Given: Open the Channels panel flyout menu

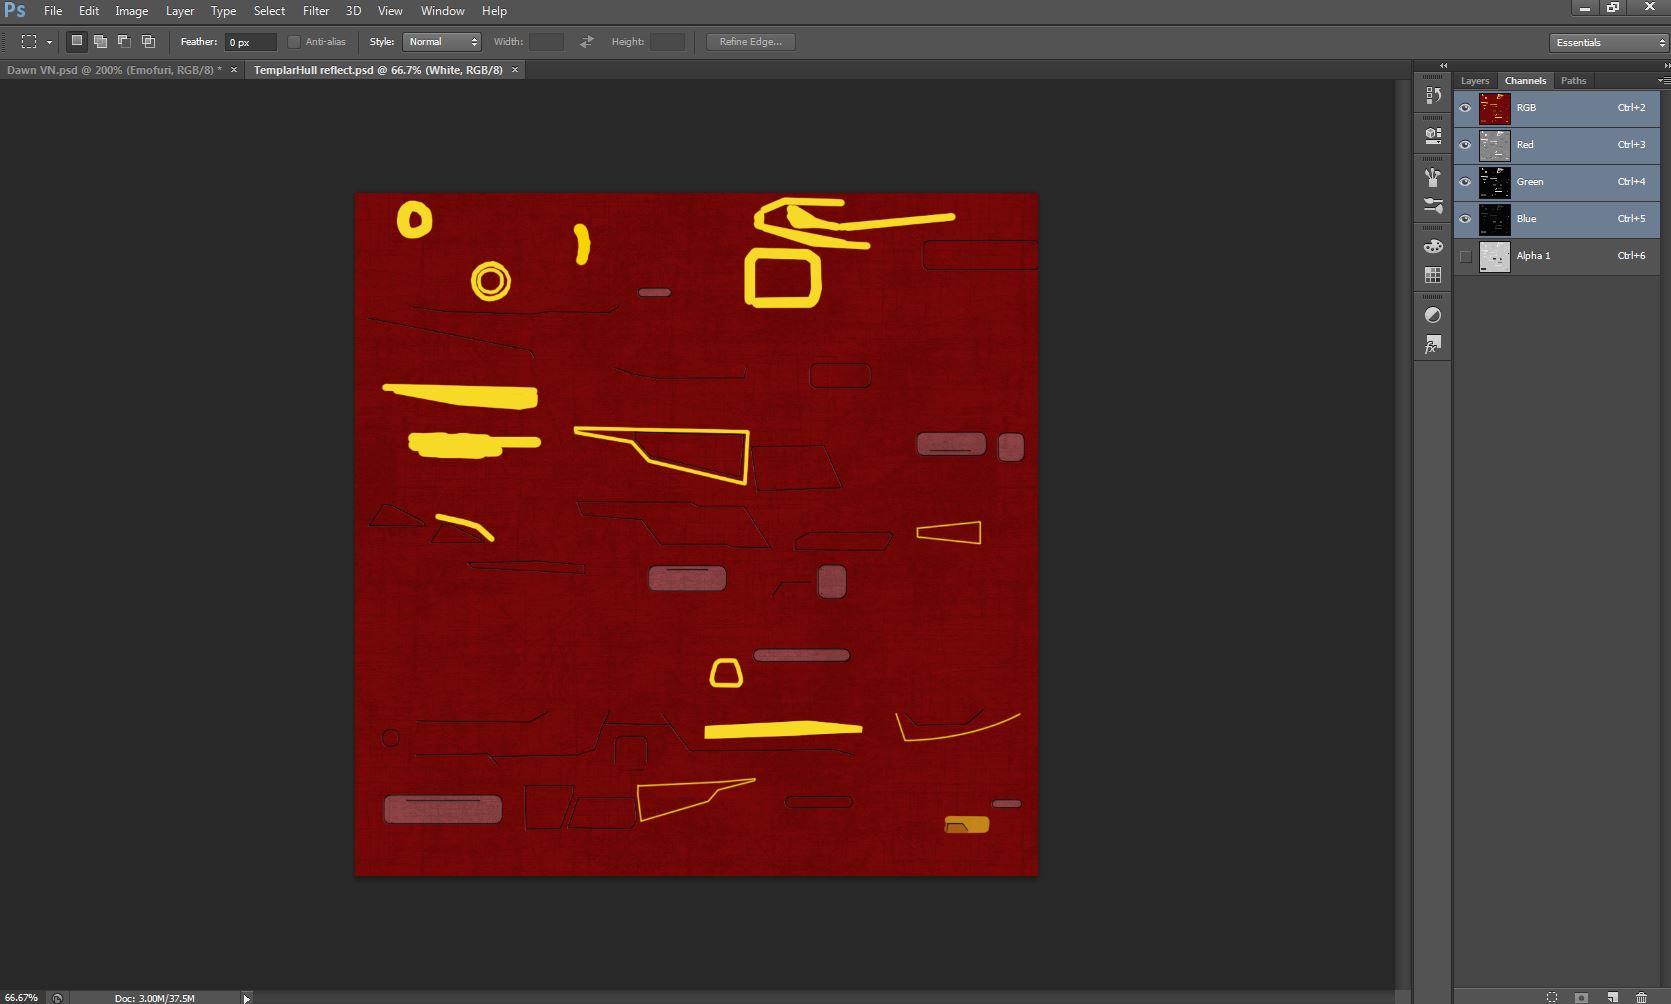Looking at the screenshot, I should (x=1663, y=80).
